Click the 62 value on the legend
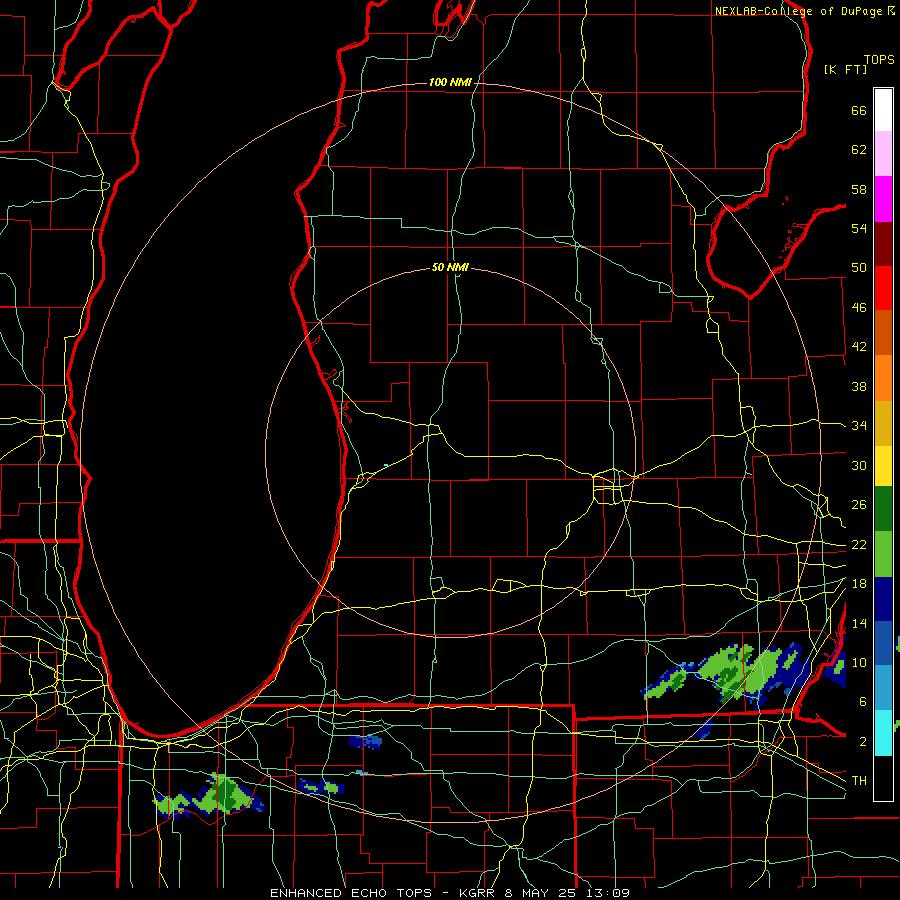The image size is (900, 900). (859, 150)
